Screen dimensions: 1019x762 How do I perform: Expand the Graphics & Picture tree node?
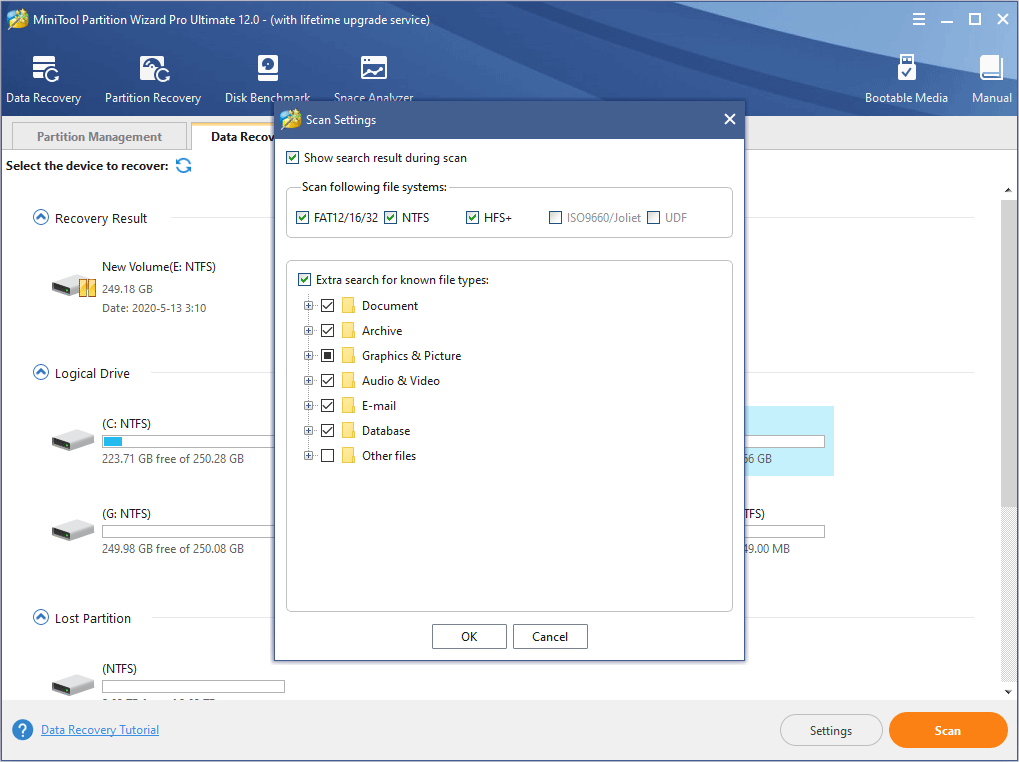pyautogui.click(x=309, y=355)
